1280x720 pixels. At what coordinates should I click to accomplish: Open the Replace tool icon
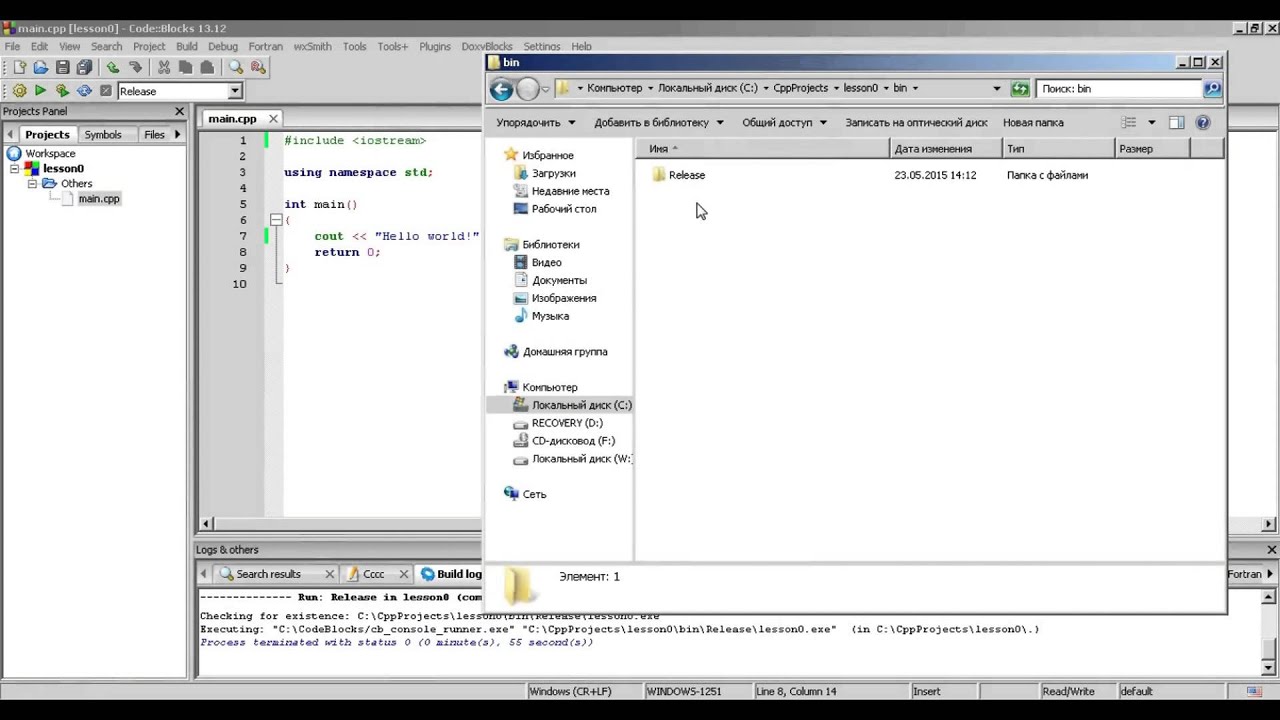pyautogui.click(x=258, y=67)
